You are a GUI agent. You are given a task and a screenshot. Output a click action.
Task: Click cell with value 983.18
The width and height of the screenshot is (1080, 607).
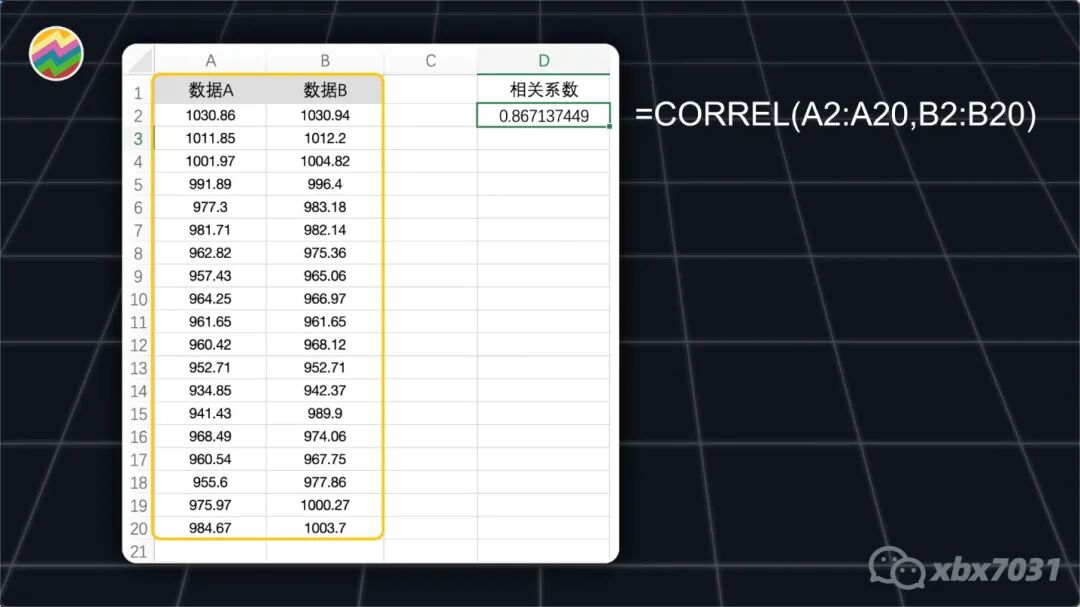tap(325, 207)
